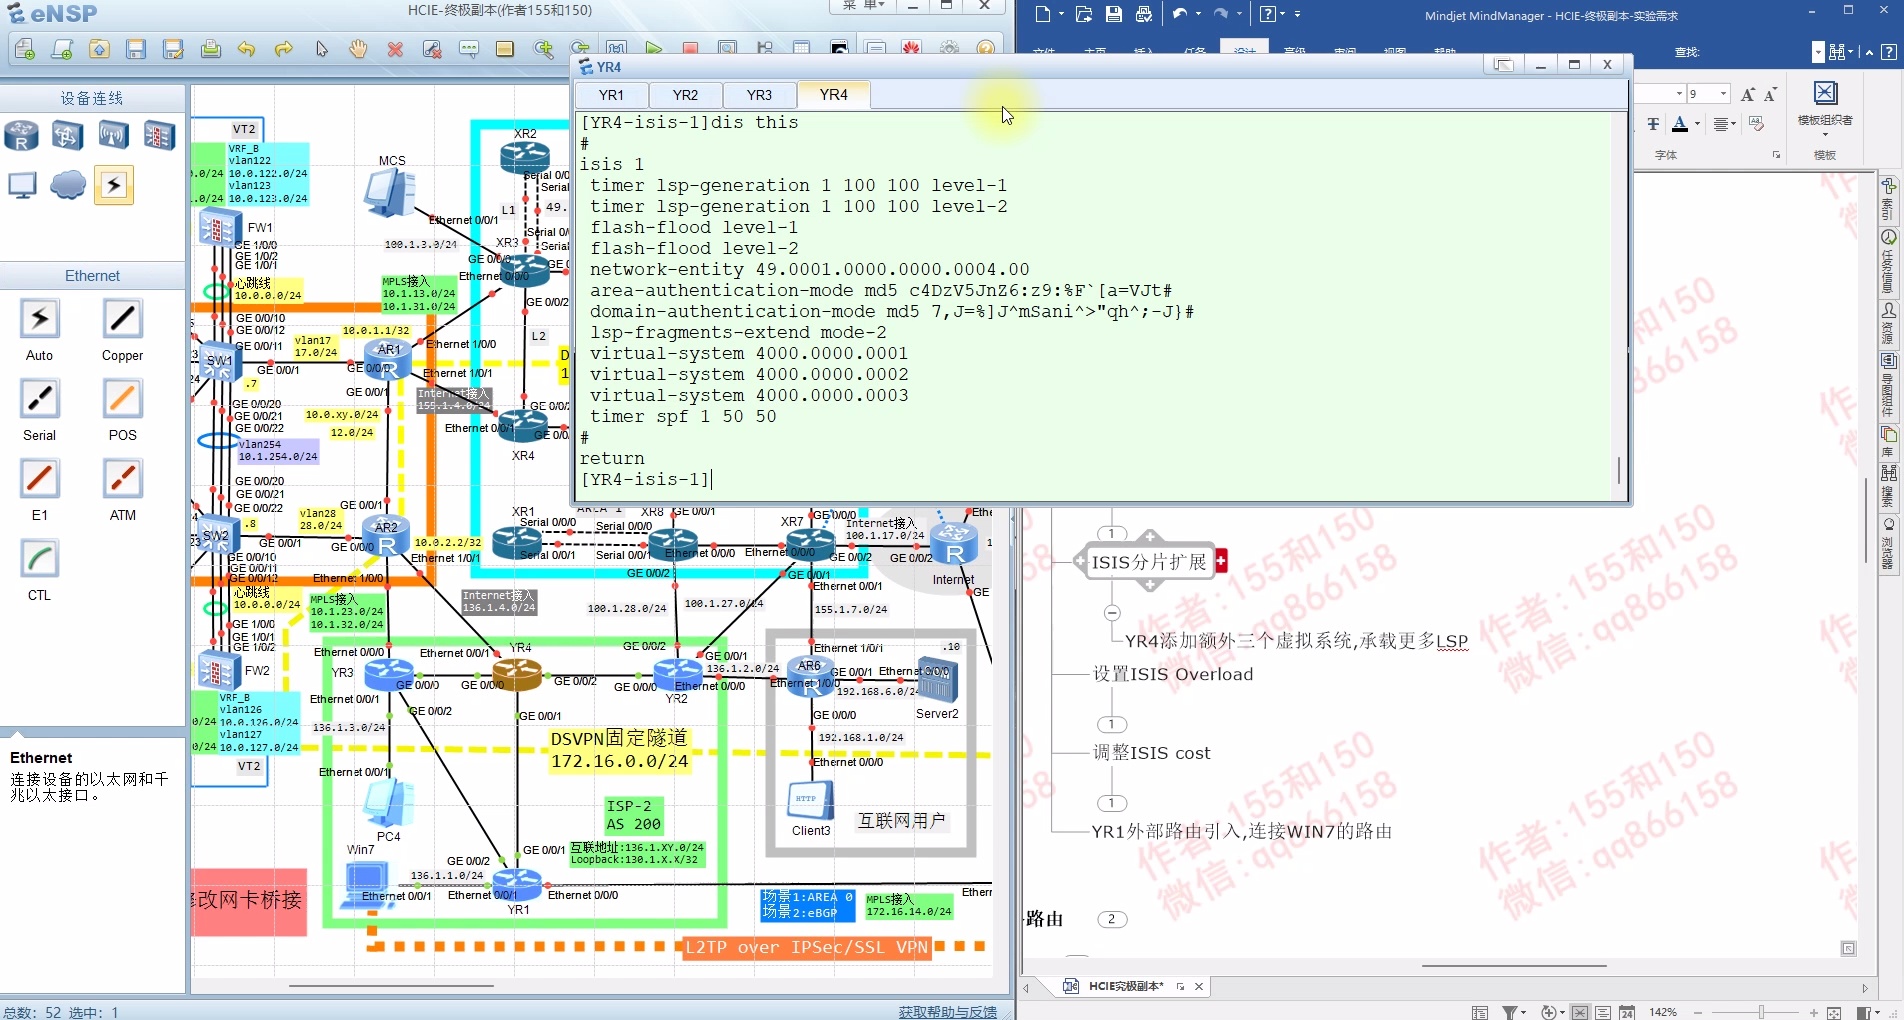
Task: Pick the Auto cable connection icon
Action: pyautogui.click(x=39, y=320)
